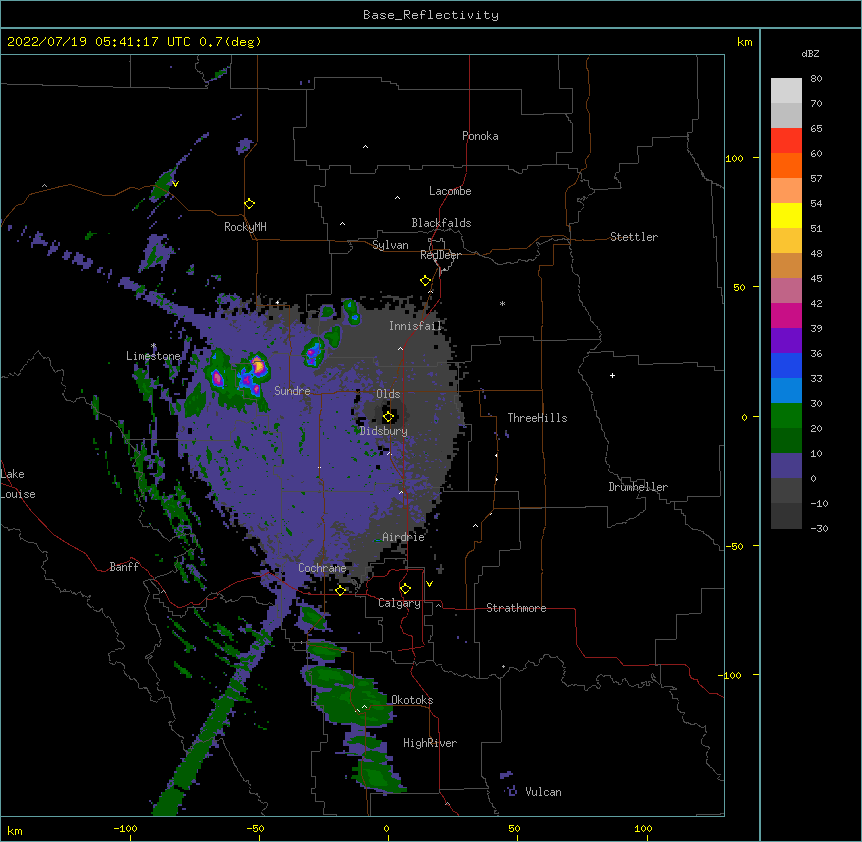The height and width of the screenshot is (842, 862).
Task: Click the white asterisk marker east of Innisfail
Action: coord(502,304)
